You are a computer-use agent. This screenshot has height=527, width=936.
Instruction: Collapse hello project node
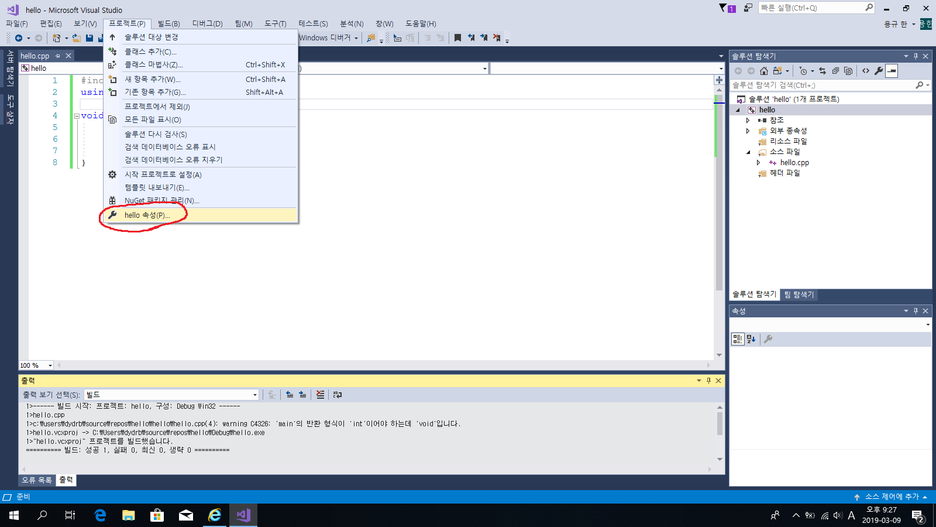point(738,110)
